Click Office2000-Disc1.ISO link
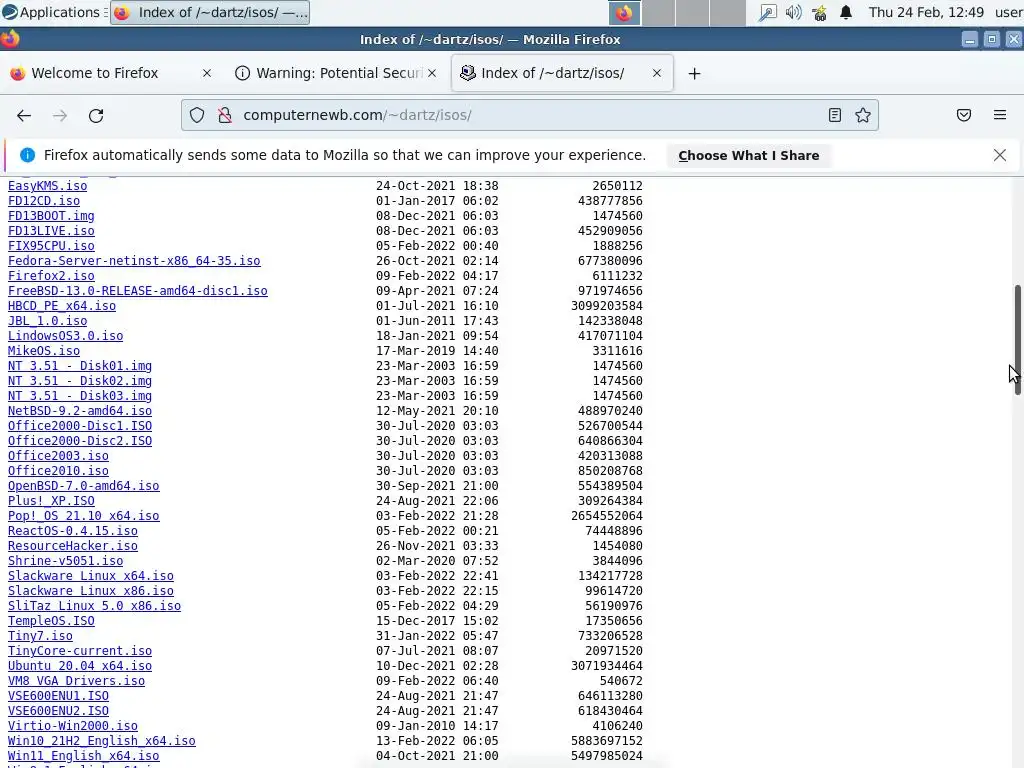 pos(80,426)
